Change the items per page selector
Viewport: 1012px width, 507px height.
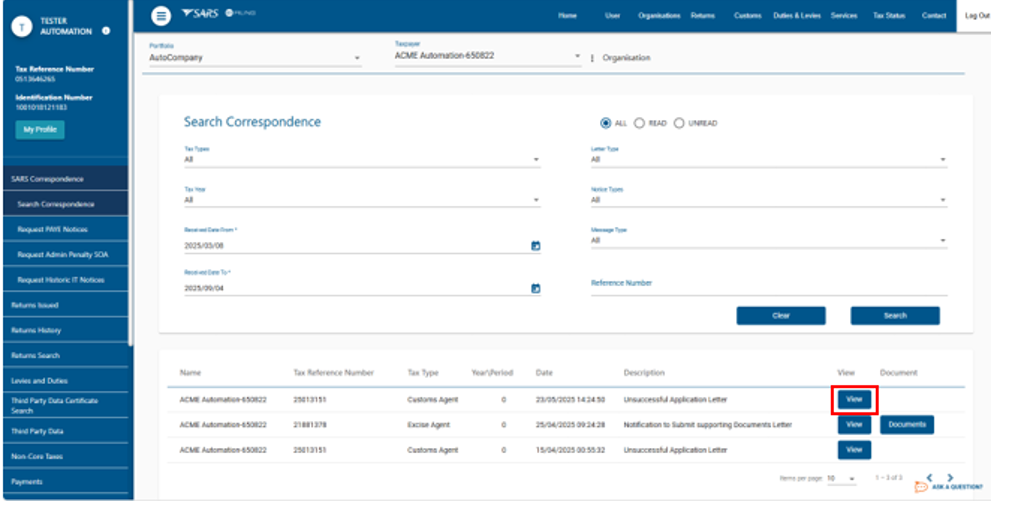tap(841, 479)
